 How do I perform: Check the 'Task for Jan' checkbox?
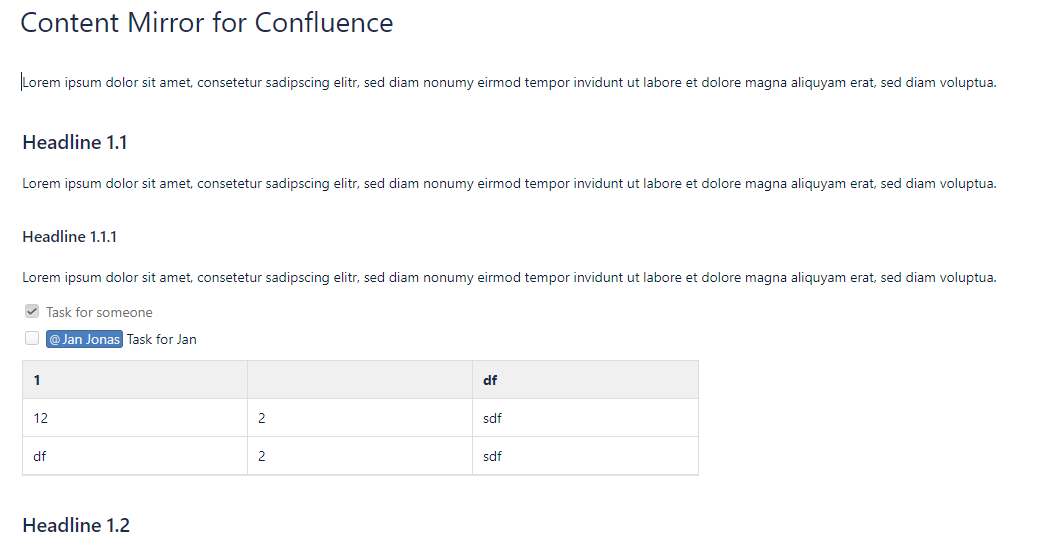[32, 339]
